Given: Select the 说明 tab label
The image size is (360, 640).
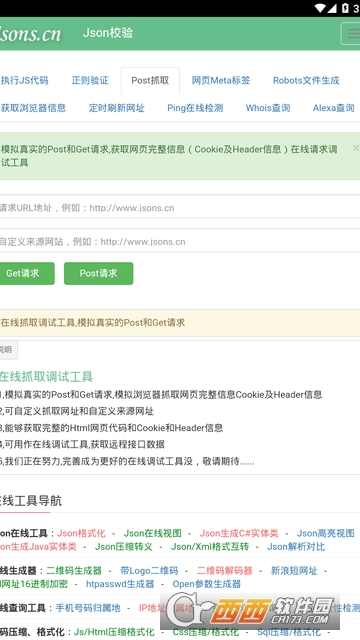Looking at the screenshot, I should coord(8,350).
